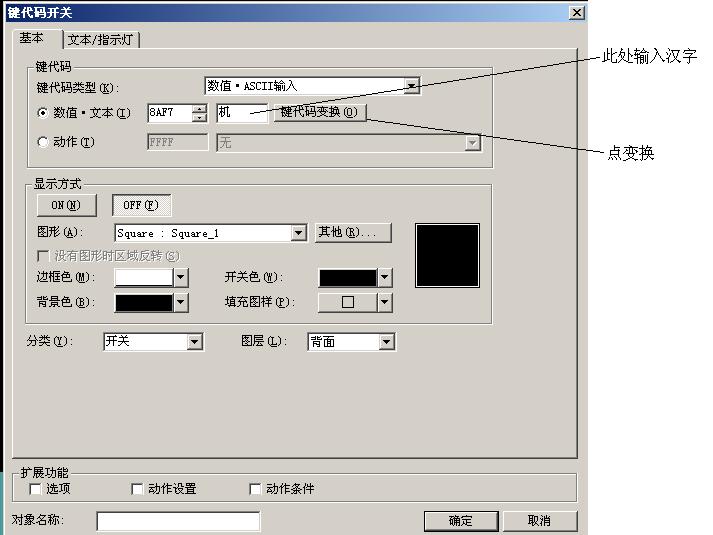713x535 pixels.
Task: Pick the 开关色 color swatch
Action: point(347,277)
